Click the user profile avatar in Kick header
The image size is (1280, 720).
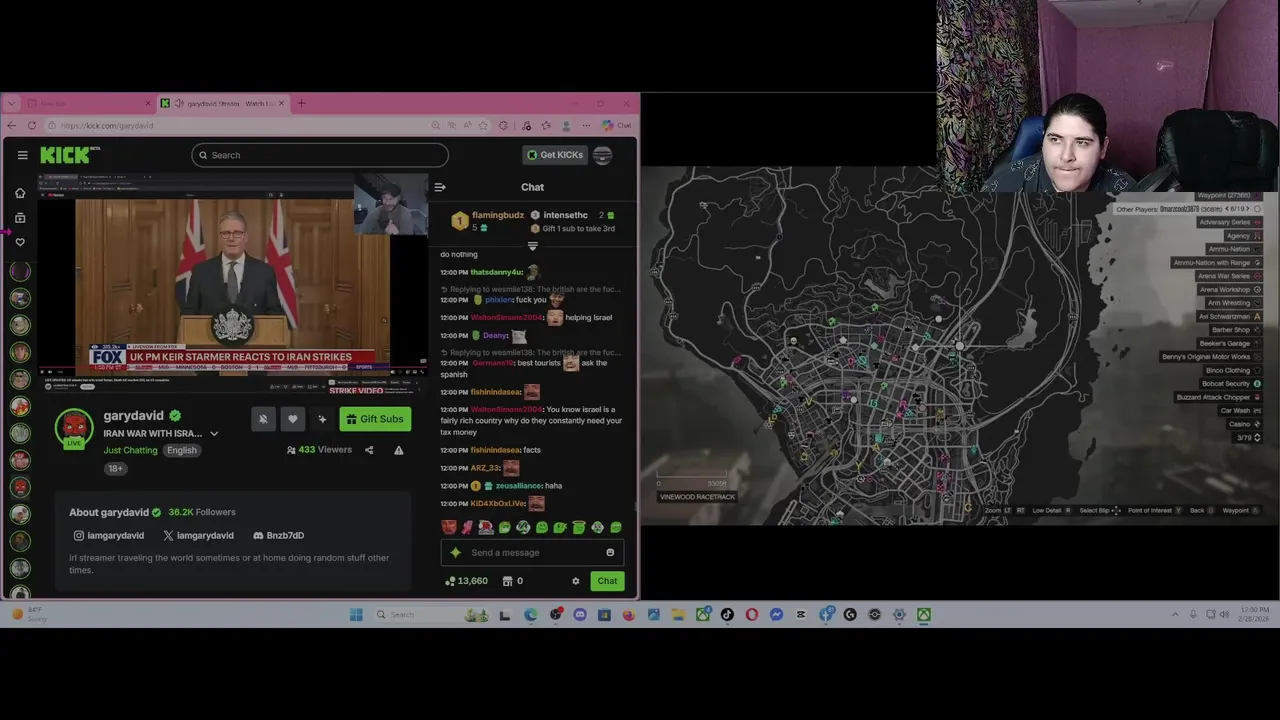602,155
